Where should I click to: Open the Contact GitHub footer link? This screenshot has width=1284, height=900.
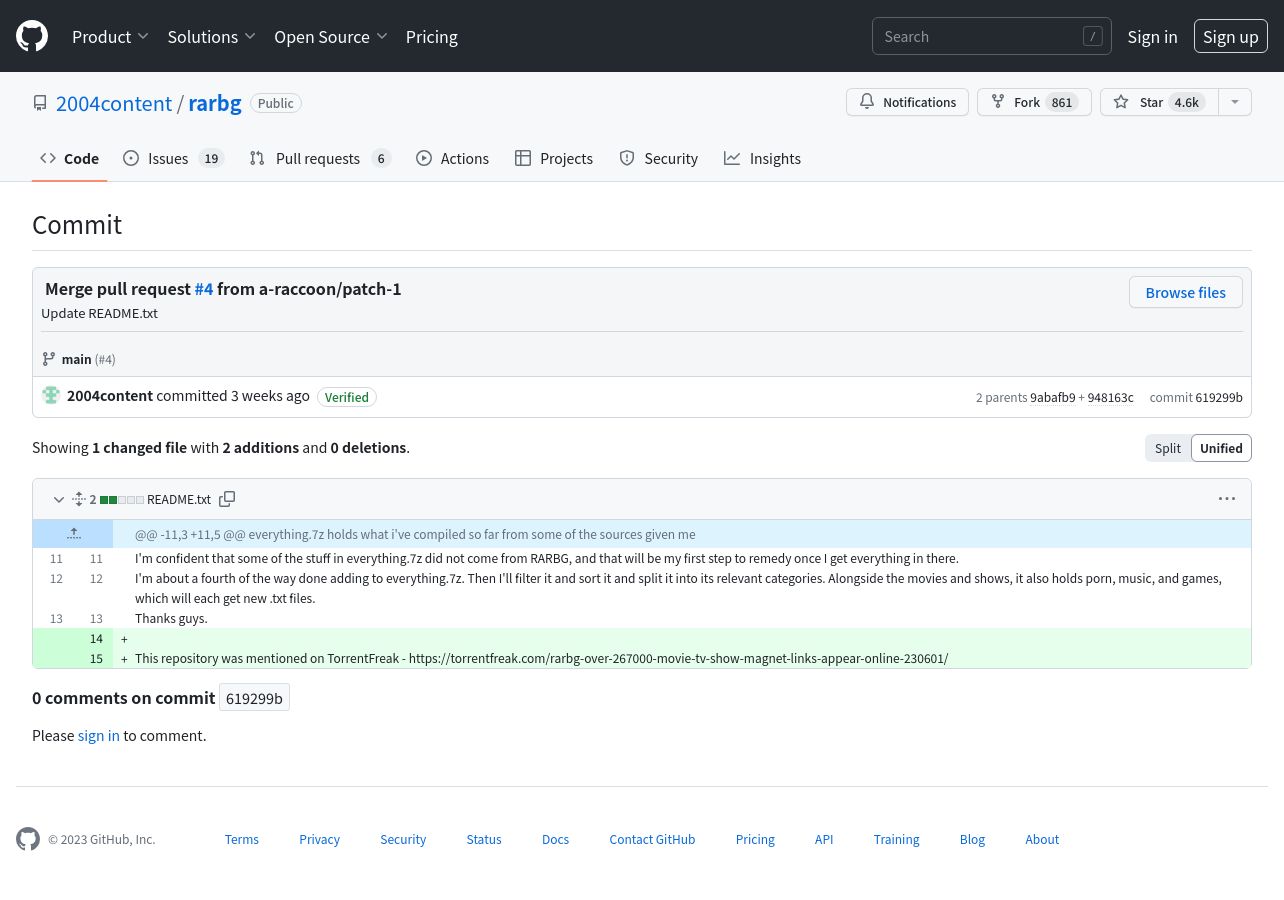652,839
